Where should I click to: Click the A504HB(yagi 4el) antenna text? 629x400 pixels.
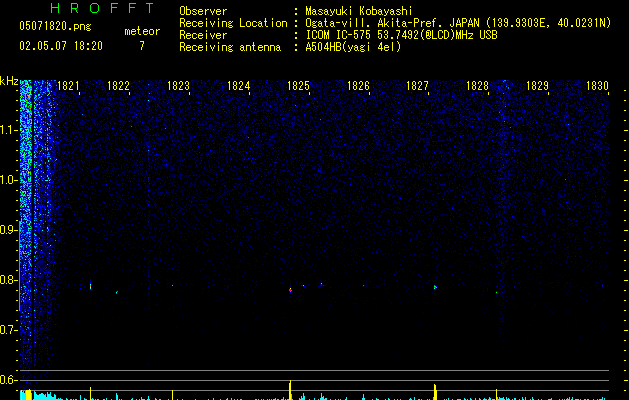tap(353, 47)
